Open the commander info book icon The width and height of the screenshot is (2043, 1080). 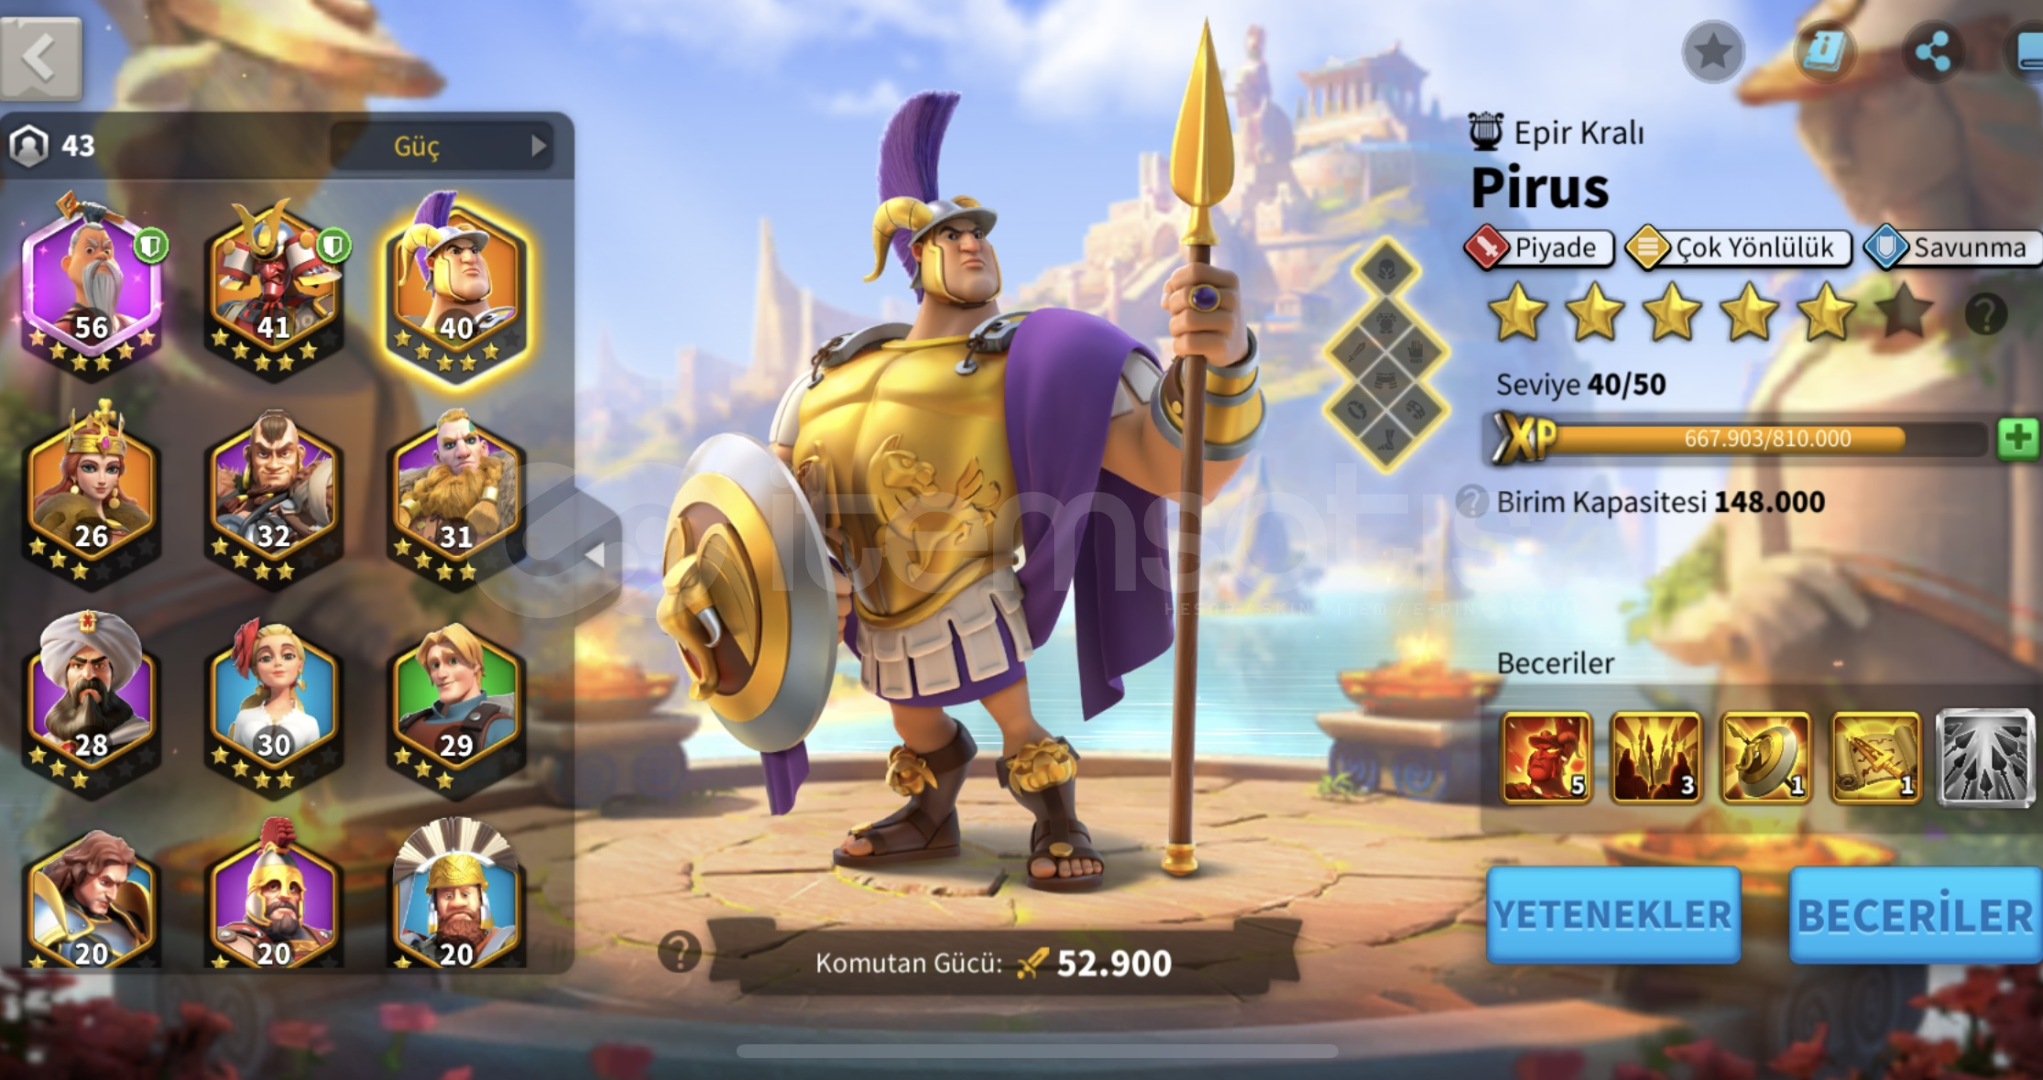click(1825, 51)
